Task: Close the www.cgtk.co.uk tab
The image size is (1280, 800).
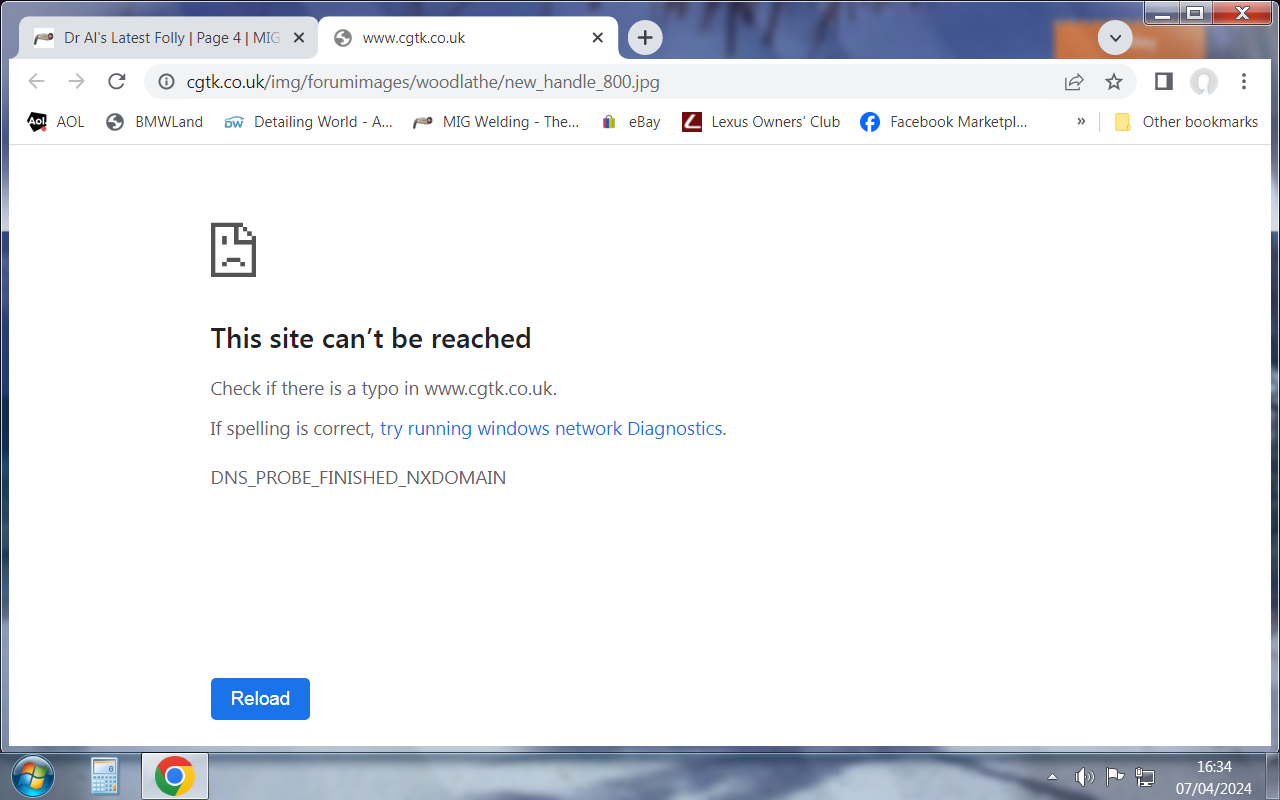Action: point(598,38)
